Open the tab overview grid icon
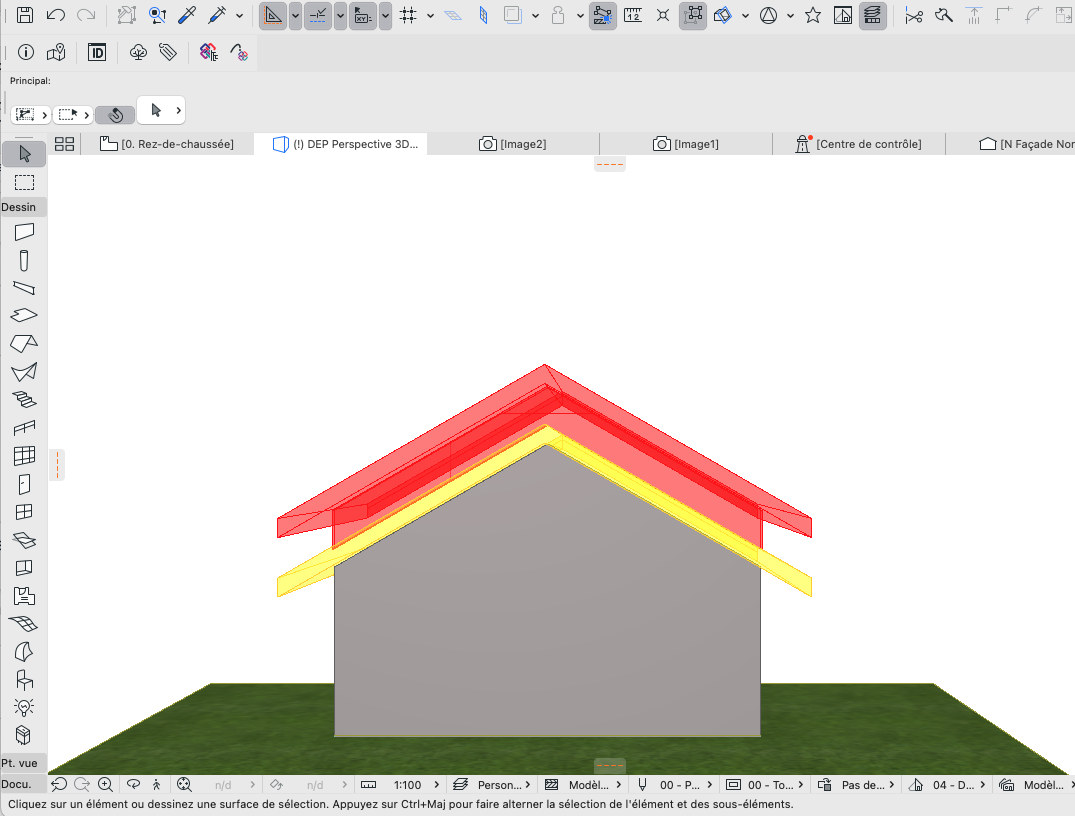This screenshot has width=1075, height=816. [x=64, y=144]
